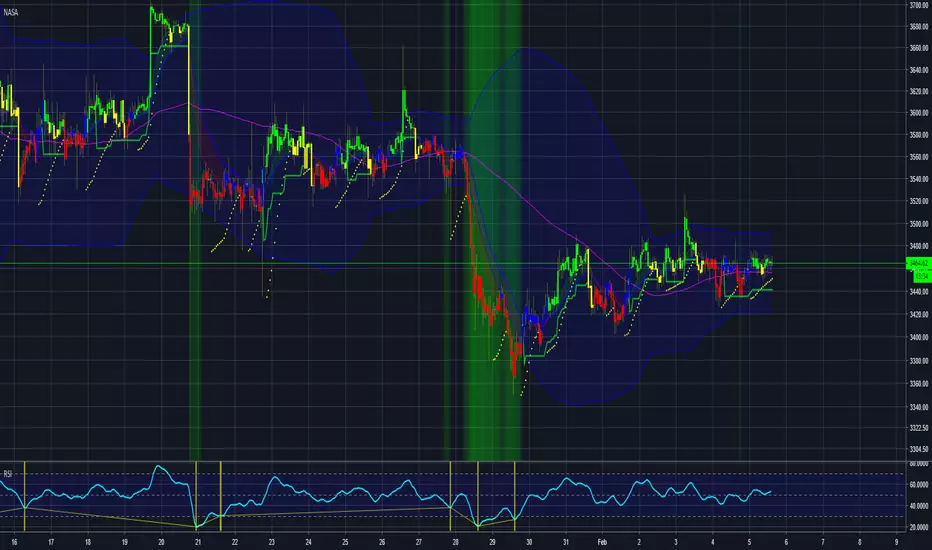
Task: Click date label 28 on time axis
Action: tap(455, 542)
